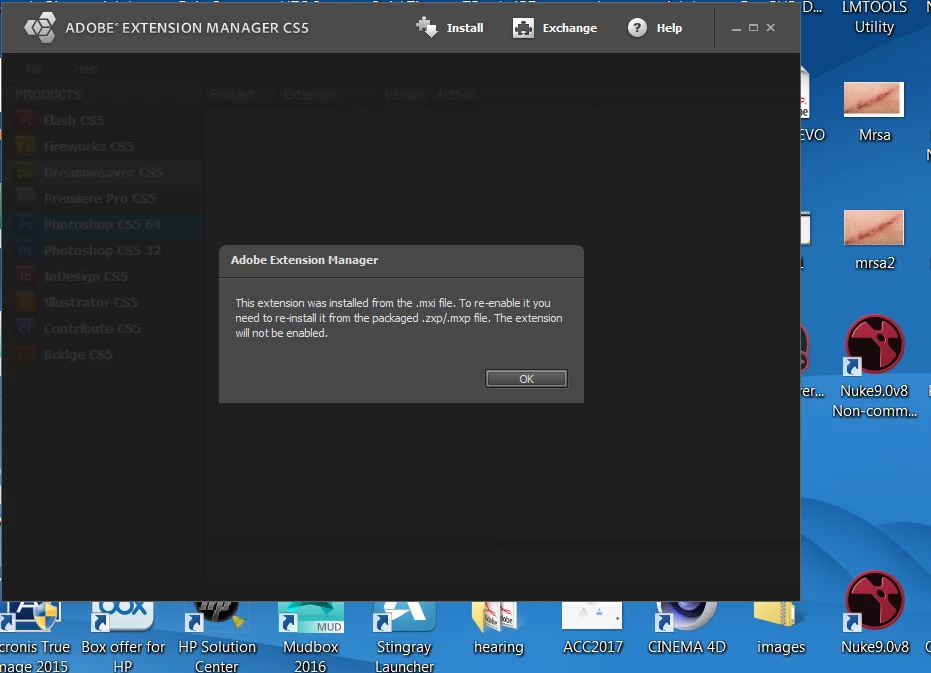Screen dimensions: 931x673
Task: Select the Nuke9.0v8 Non-commercial desktop shortcut
Action: coord(874,367)
